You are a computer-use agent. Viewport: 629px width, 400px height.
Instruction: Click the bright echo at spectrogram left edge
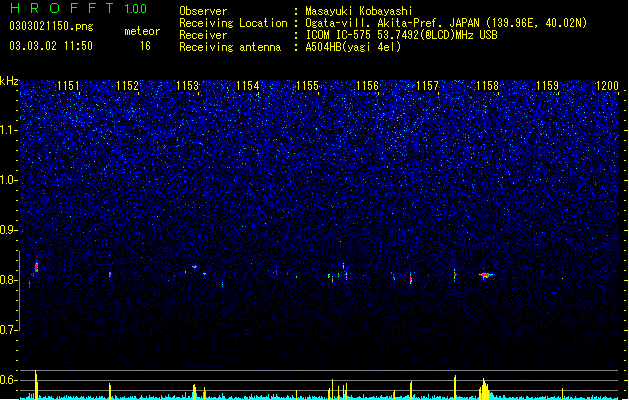point(36,267)
